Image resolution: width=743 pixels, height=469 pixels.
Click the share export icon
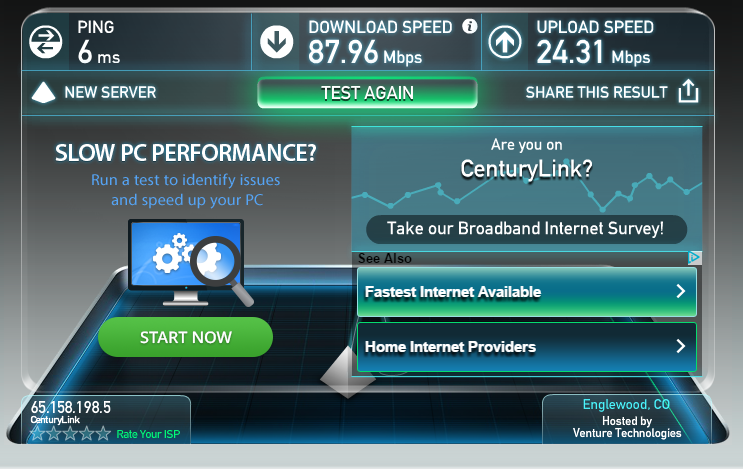click(x=688, y=91)
